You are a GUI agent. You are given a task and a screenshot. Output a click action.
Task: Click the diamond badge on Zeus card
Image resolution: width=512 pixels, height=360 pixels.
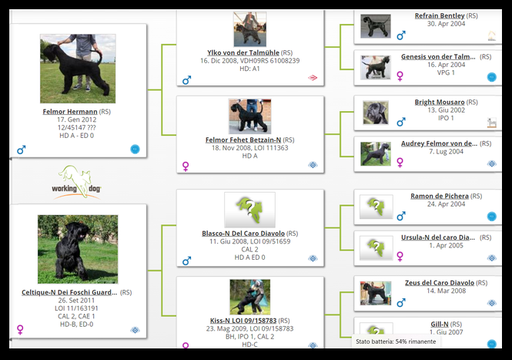[x=492, y=303]
